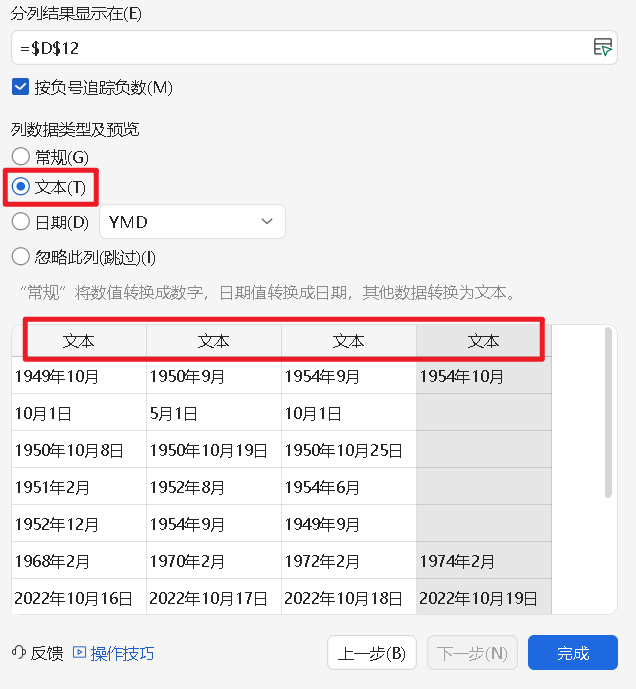Click cell 1950年9月 in preview
636x689 pixels.
(x=214, y=376)
